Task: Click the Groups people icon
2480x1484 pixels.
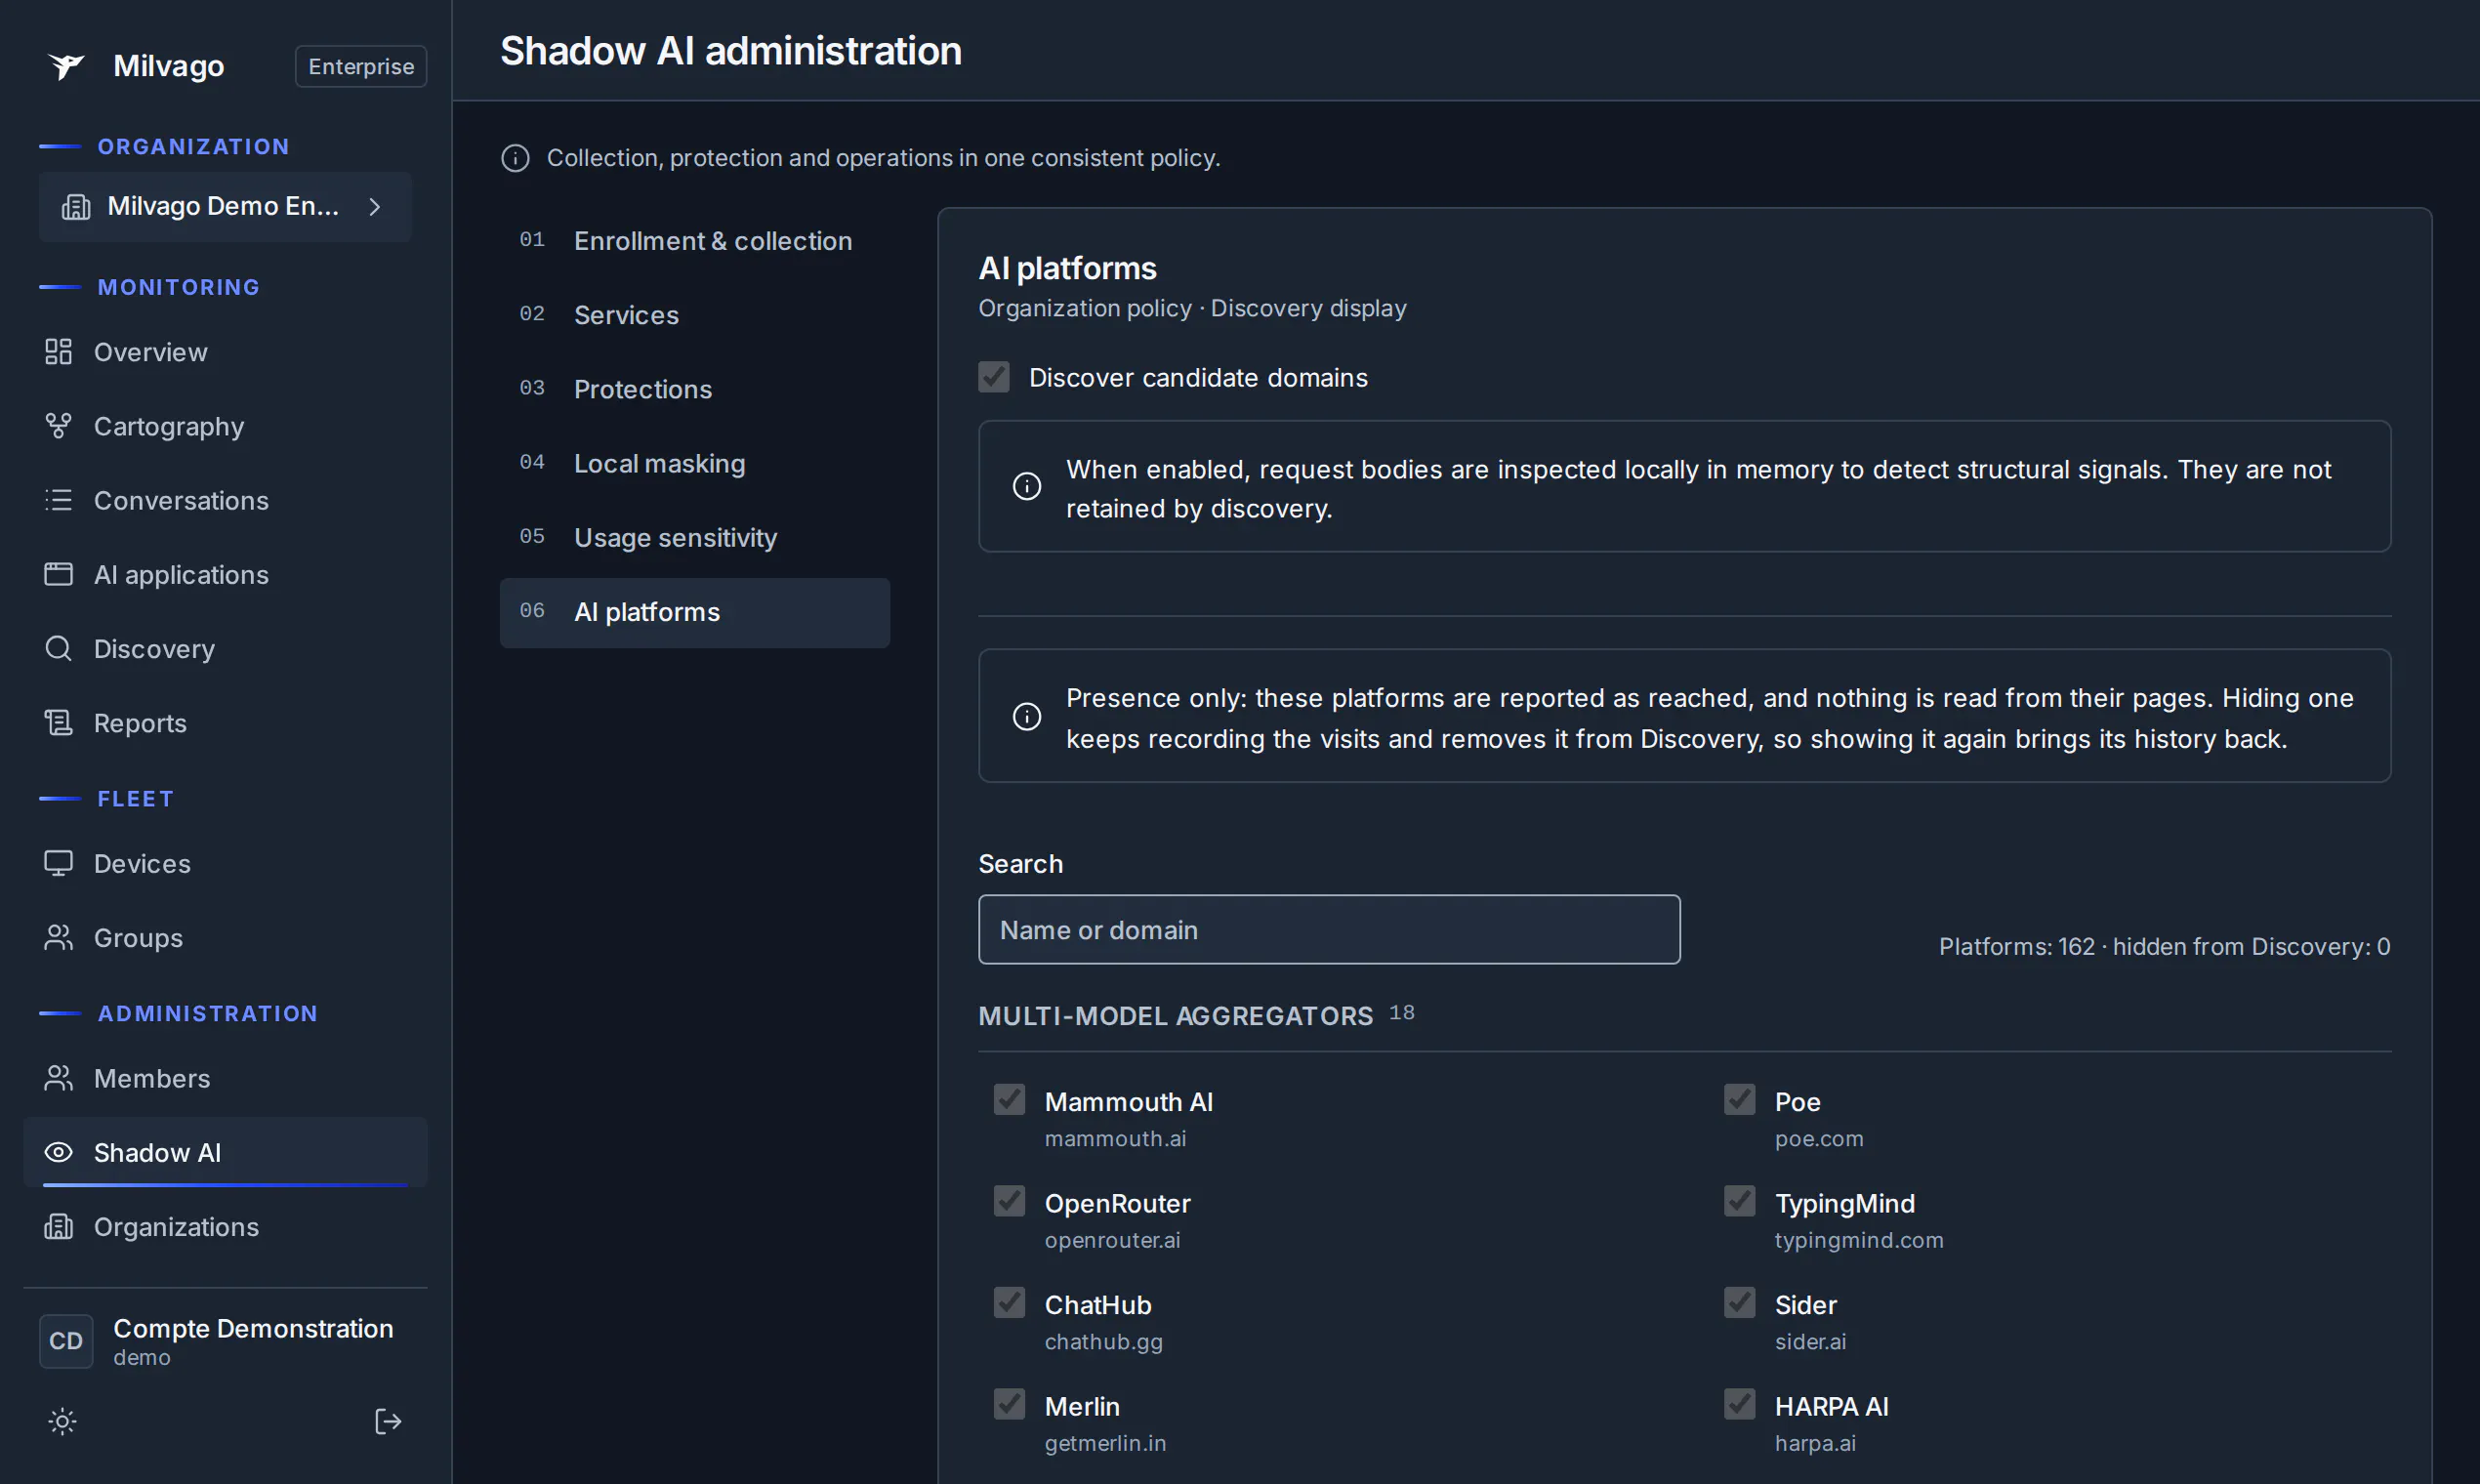Action: pyautogui.click(x=58, y=938)
